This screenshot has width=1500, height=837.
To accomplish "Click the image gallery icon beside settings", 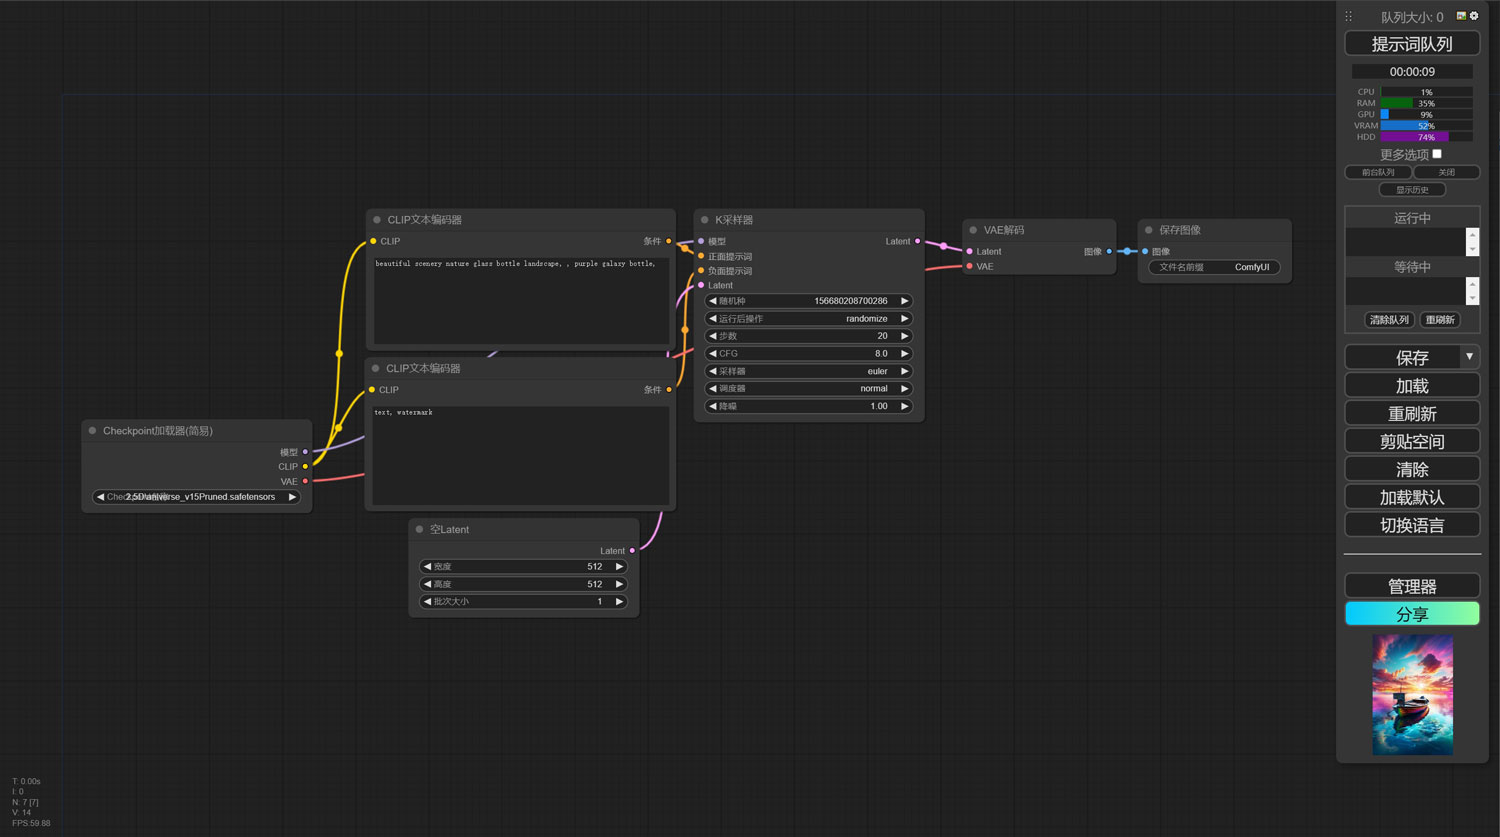I will tap(1461, 16).
